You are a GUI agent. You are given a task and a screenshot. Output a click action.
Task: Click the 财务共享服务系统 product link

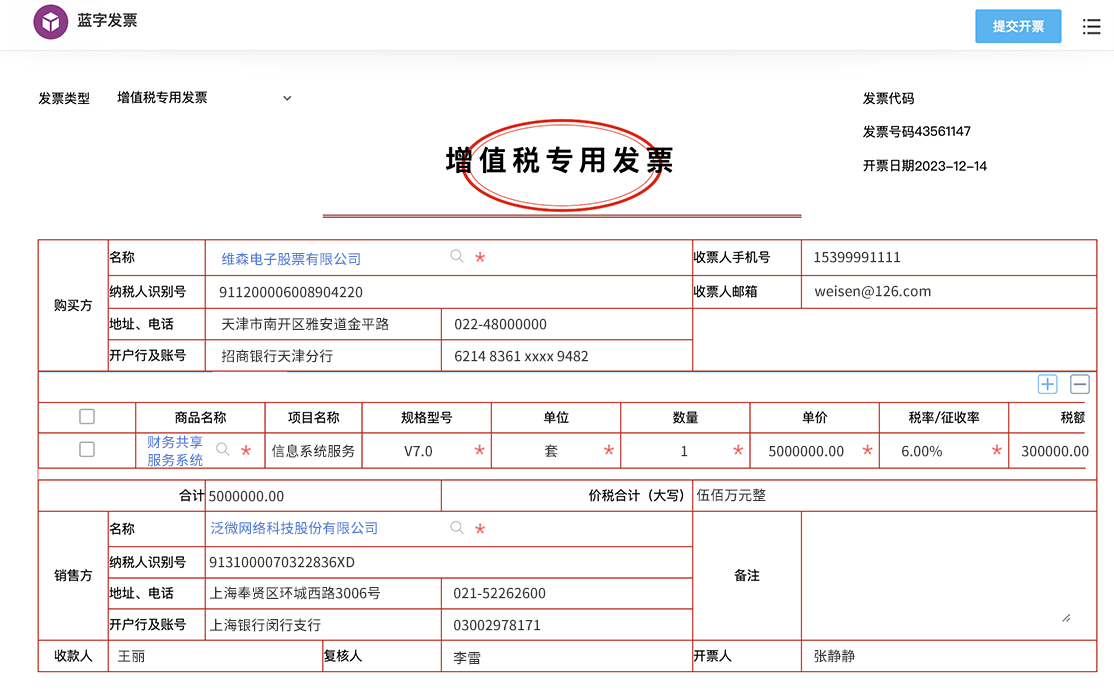pyautogui.click(x=175, y=451)
